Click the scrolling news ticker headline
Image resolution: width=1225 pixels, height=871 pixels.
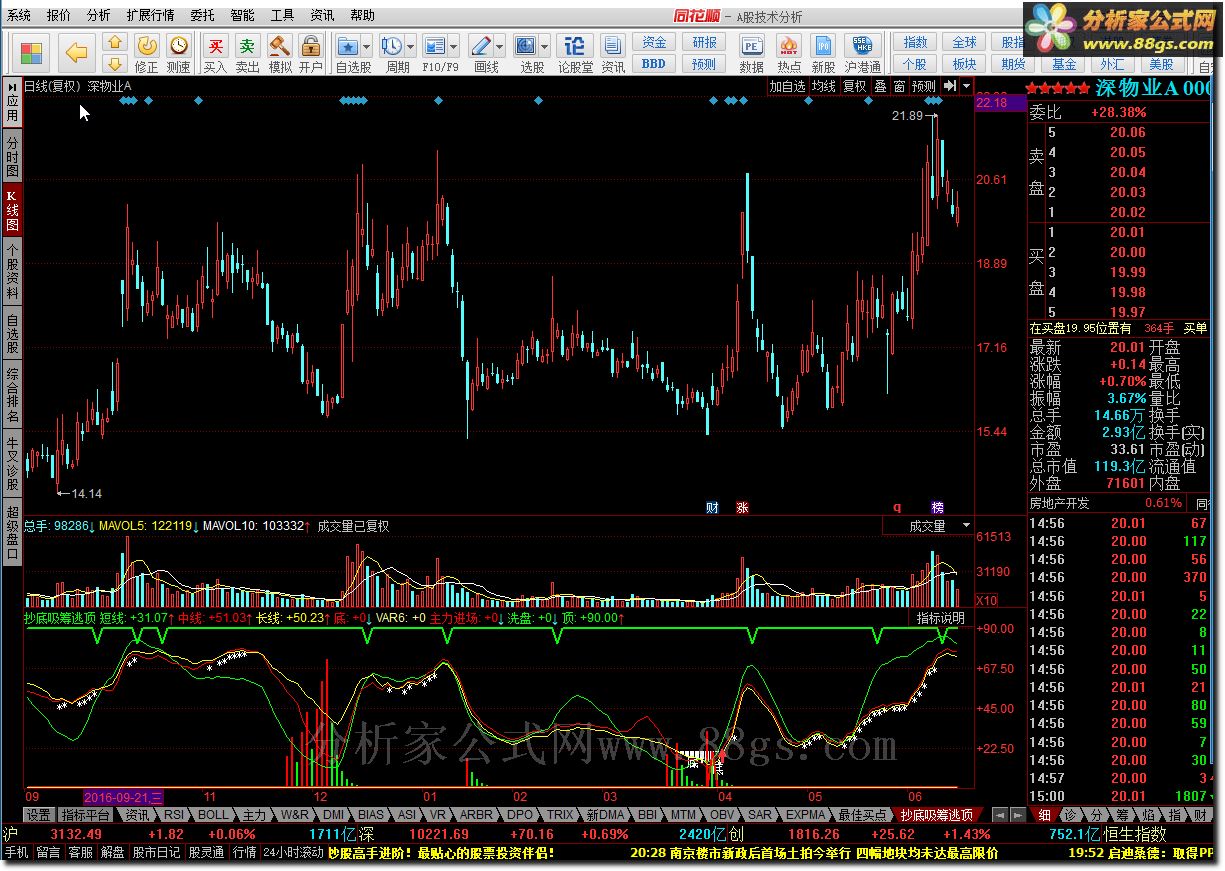814,853
